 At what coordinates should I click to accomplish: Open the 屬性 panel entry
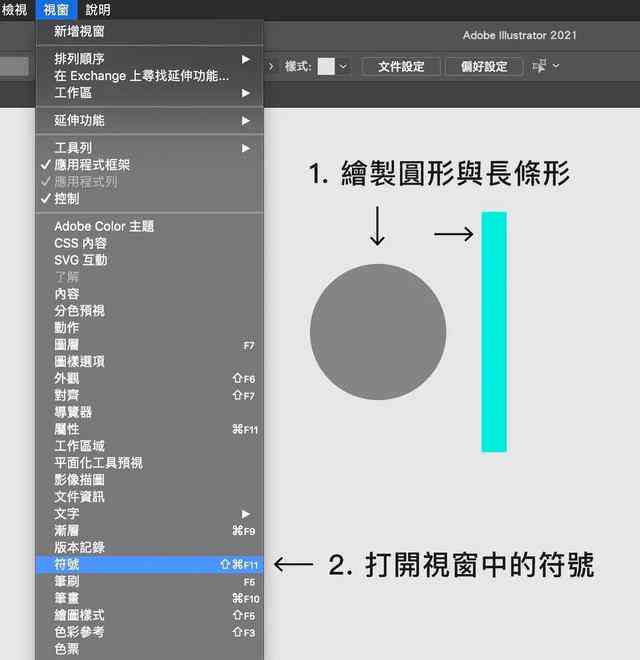pyautogui.click(x=149, y=429)
